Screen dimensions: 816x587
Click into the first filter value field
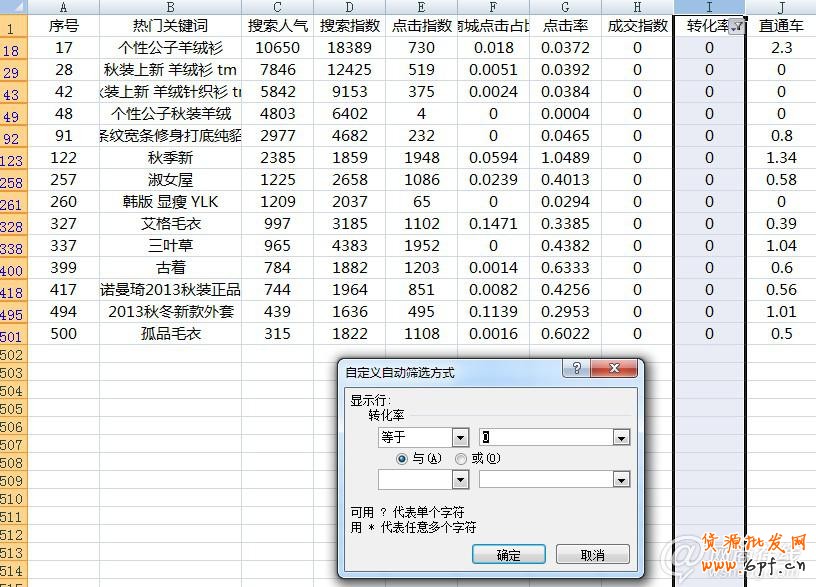pyautogui.click(x=546, y=438)
